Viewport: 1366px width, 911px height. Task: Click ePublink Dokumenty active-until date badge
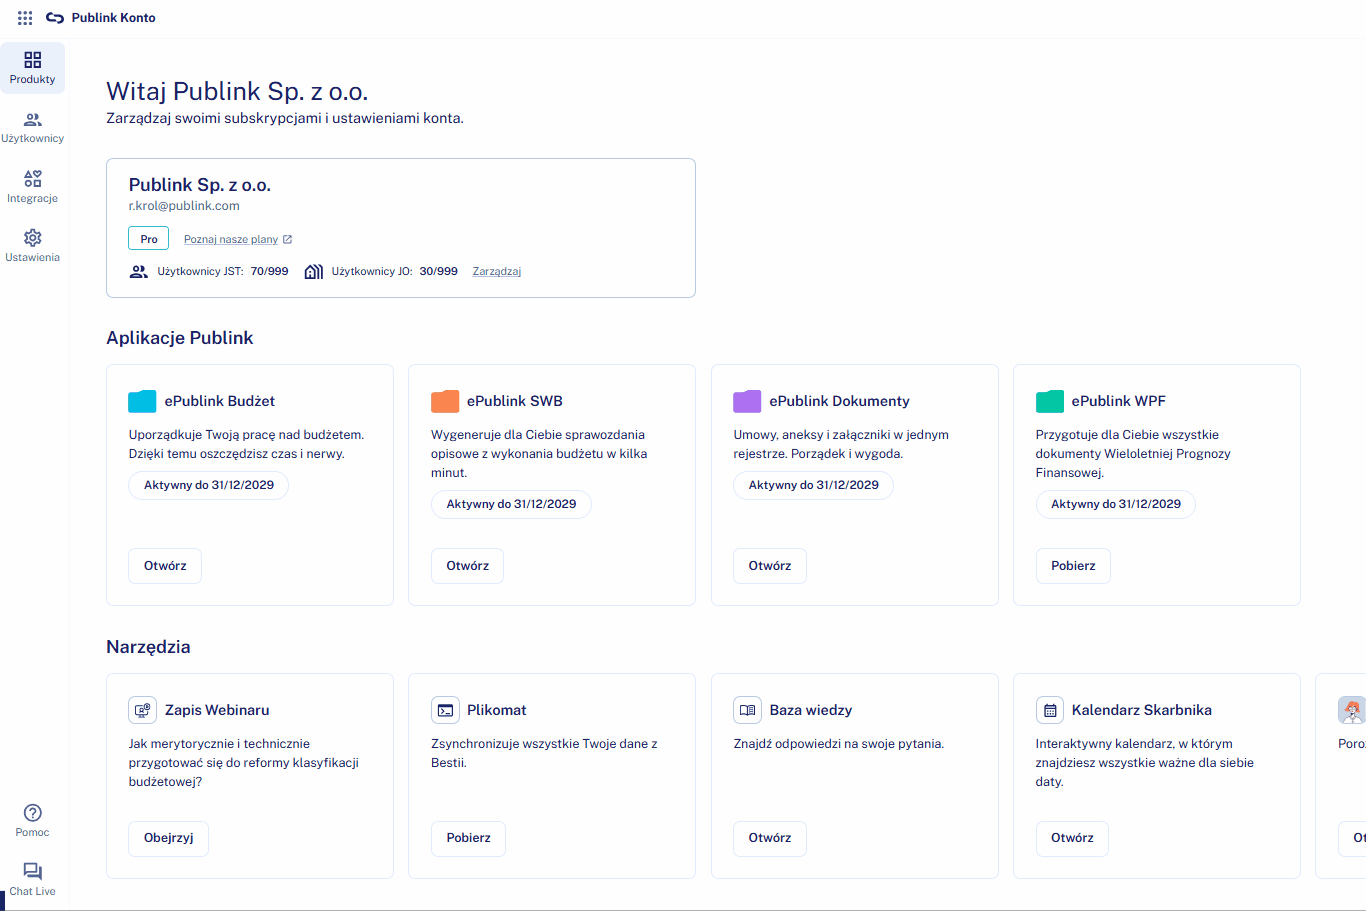click(814, 485)
